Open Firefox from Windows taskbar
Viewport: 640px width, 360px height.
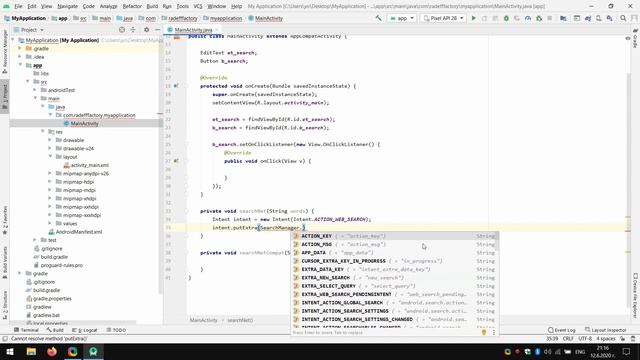pos(52,351)
